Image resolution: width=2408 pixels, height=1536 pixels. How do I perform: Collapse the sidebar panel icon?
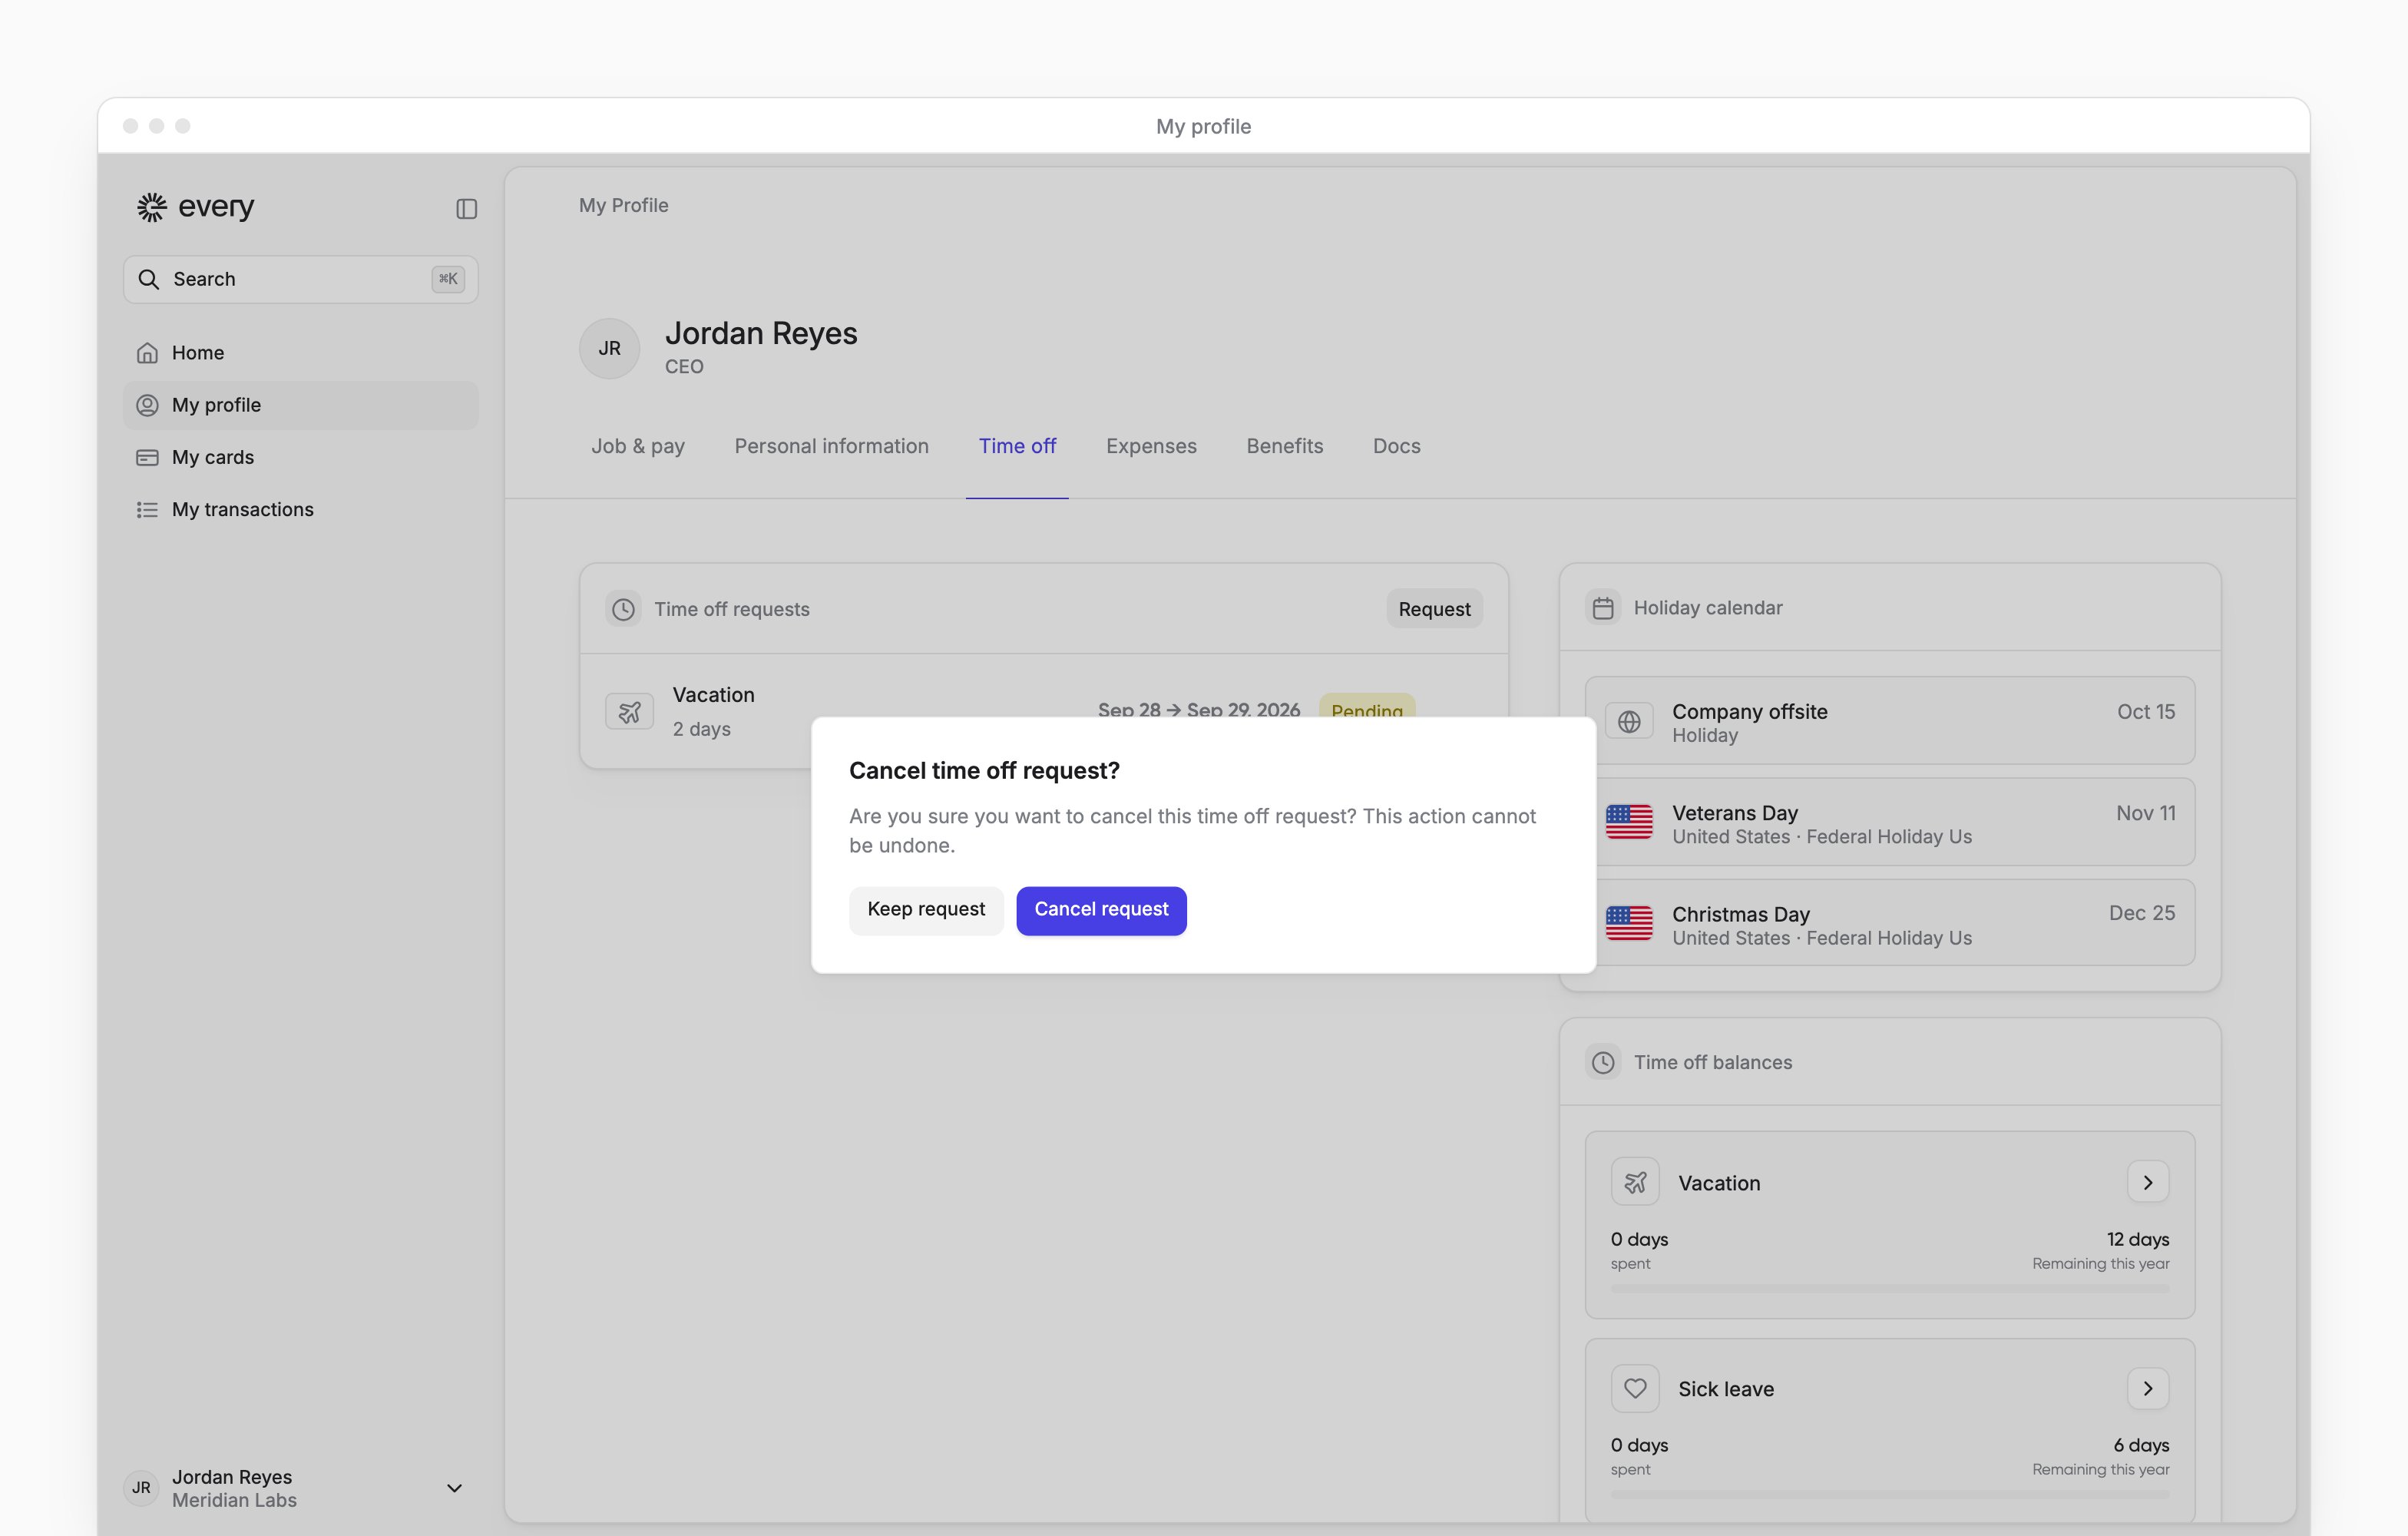(x=466, y=208)
